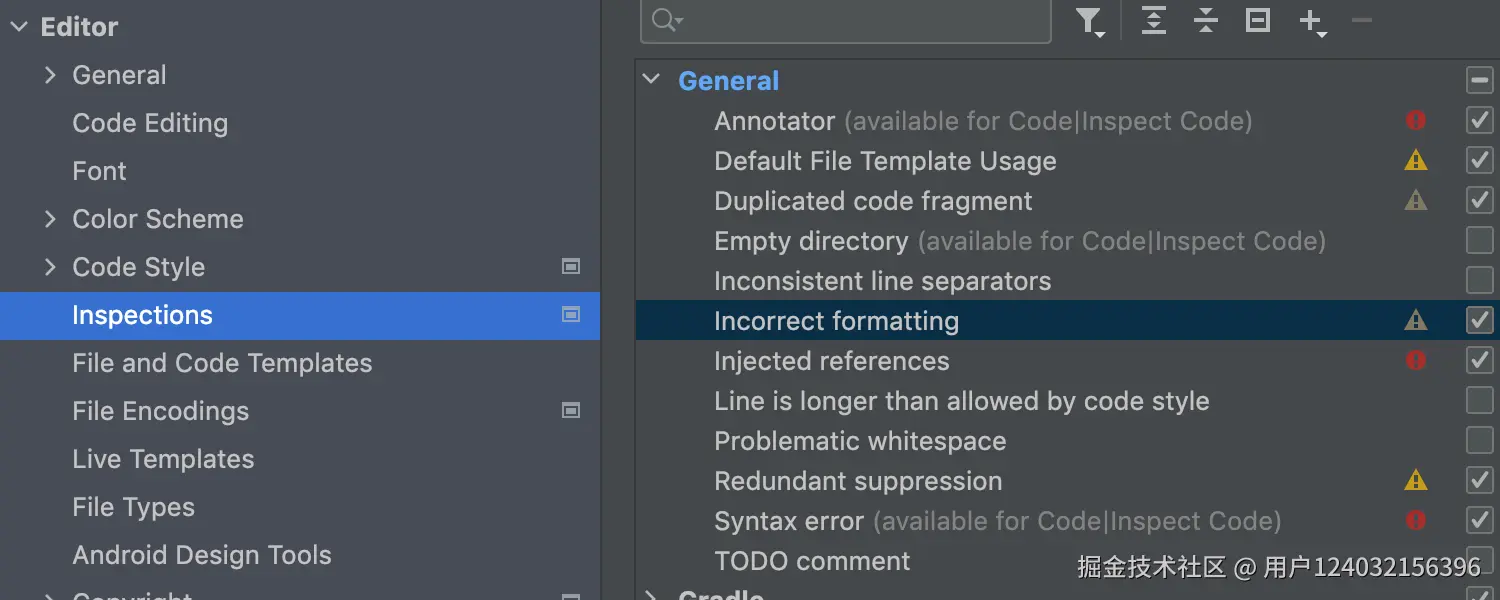Click the inspections search field
Image resolution: width=1500 pixels, height=600 pixels.
click(860, 21)
